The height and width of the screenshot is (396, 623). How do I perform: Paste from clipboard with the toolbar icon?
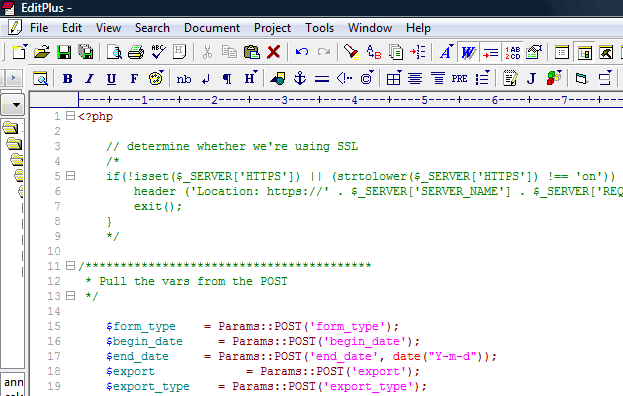point(252,52)
